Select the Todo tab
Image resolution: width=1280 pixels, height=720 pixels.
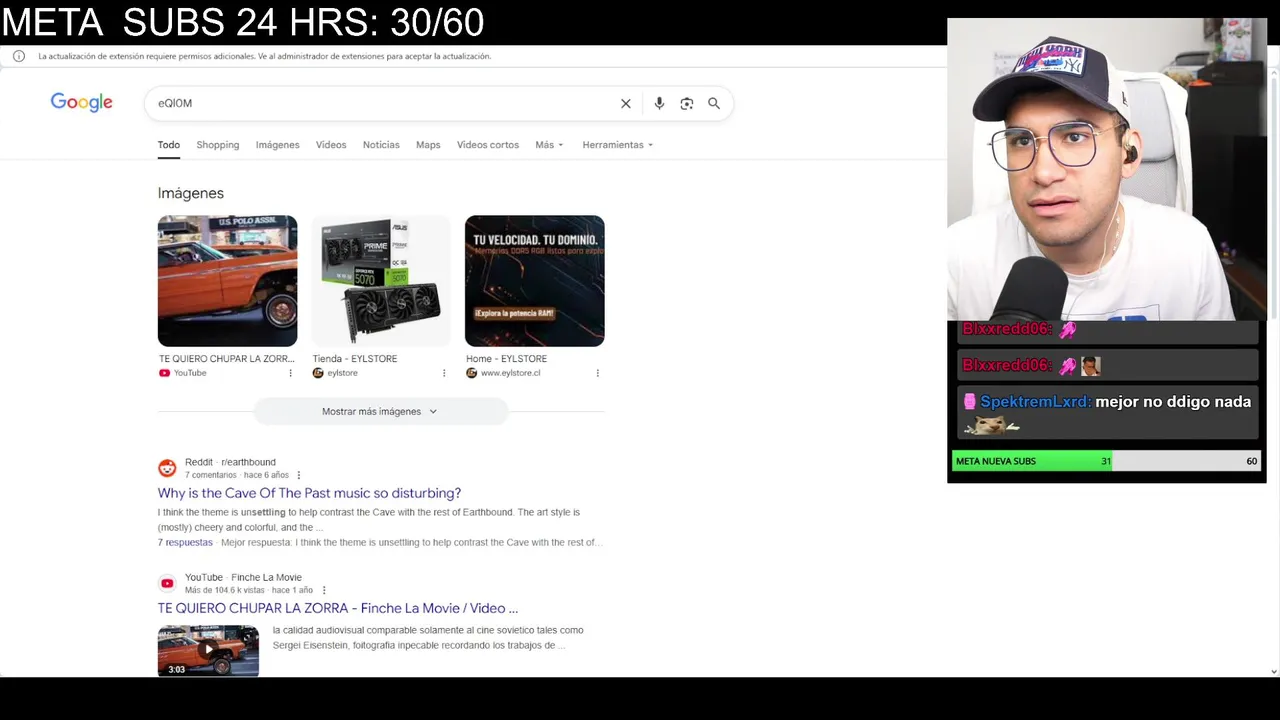[169, 145]
